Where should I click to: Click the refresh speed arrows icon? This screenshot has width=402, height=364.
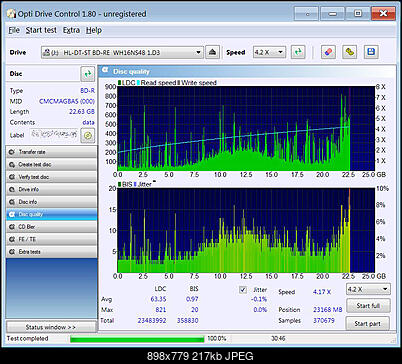(x=298, y=52)
